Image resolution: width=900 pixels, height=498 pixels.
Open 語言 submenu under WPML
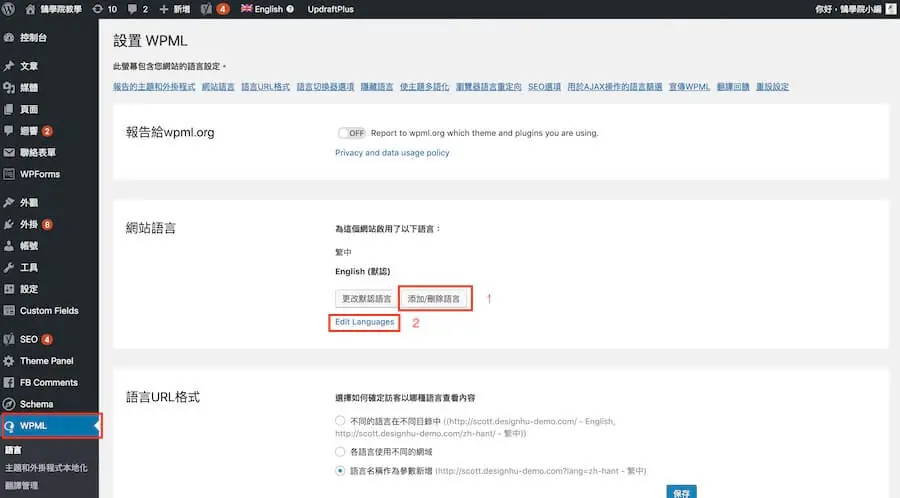(x=13, y=450)
